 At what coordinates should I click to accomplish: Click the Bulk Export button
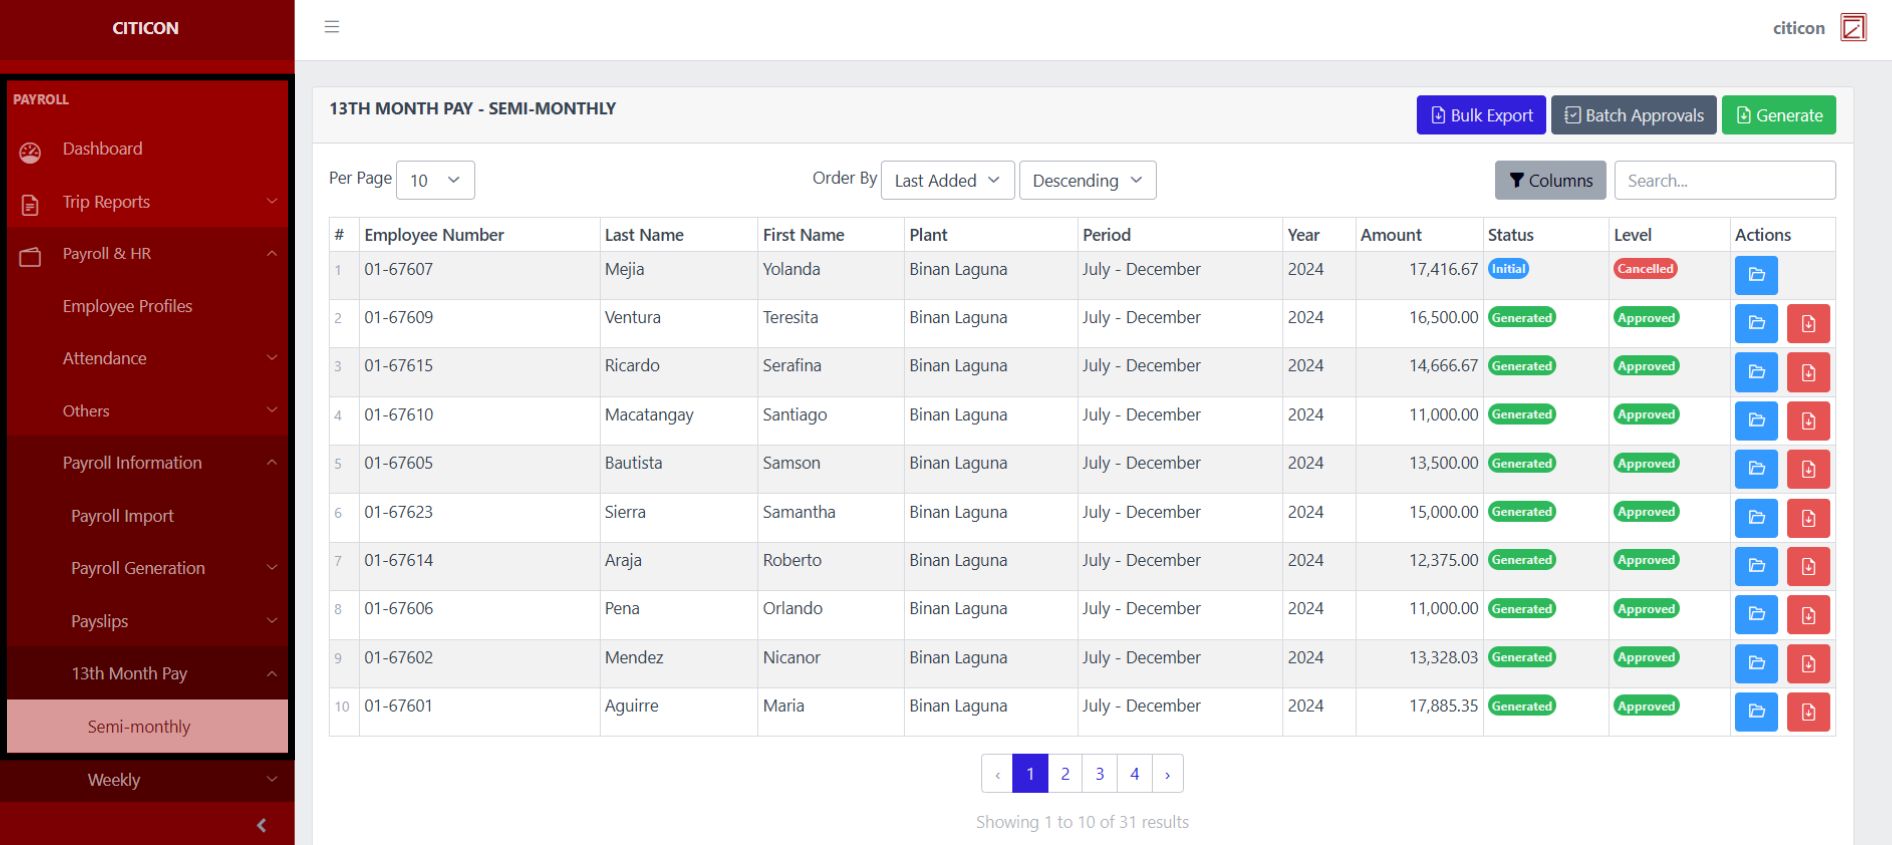pyautogui.click(x=1481, y=115)
